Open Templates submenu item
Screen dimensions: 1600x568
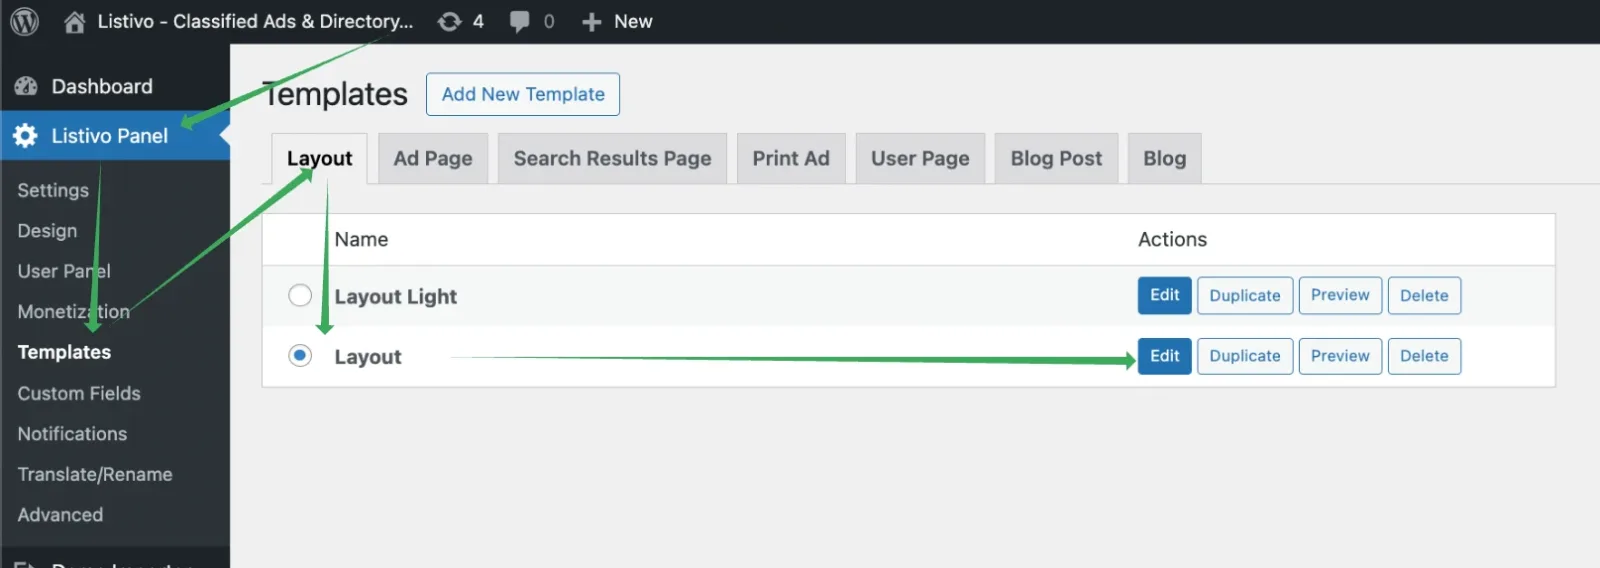pos(64,352)
